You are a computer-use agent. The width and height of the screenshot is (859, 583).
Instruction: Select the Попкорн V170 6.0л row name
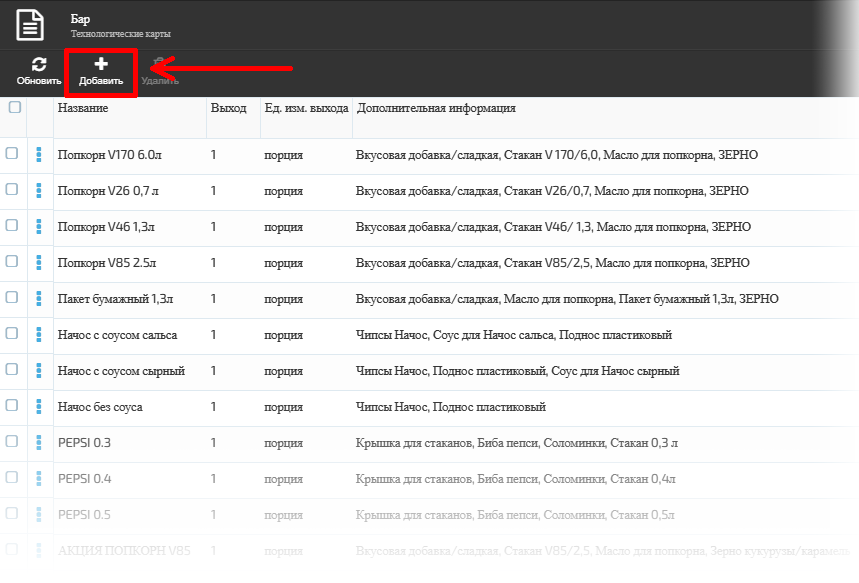109,155
